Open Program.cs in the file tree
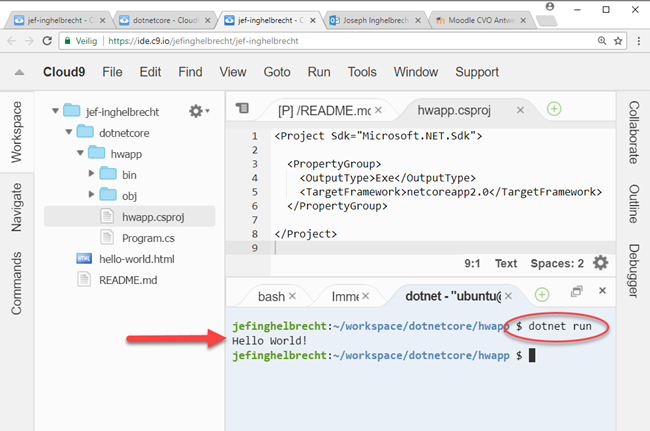This screenshot has height=431, width=650. point(148,237)
